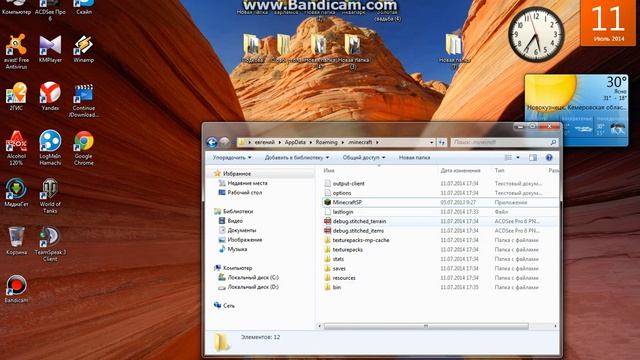Open Локальный диск (D:)
640x360 pixels.
click(253, 287)
